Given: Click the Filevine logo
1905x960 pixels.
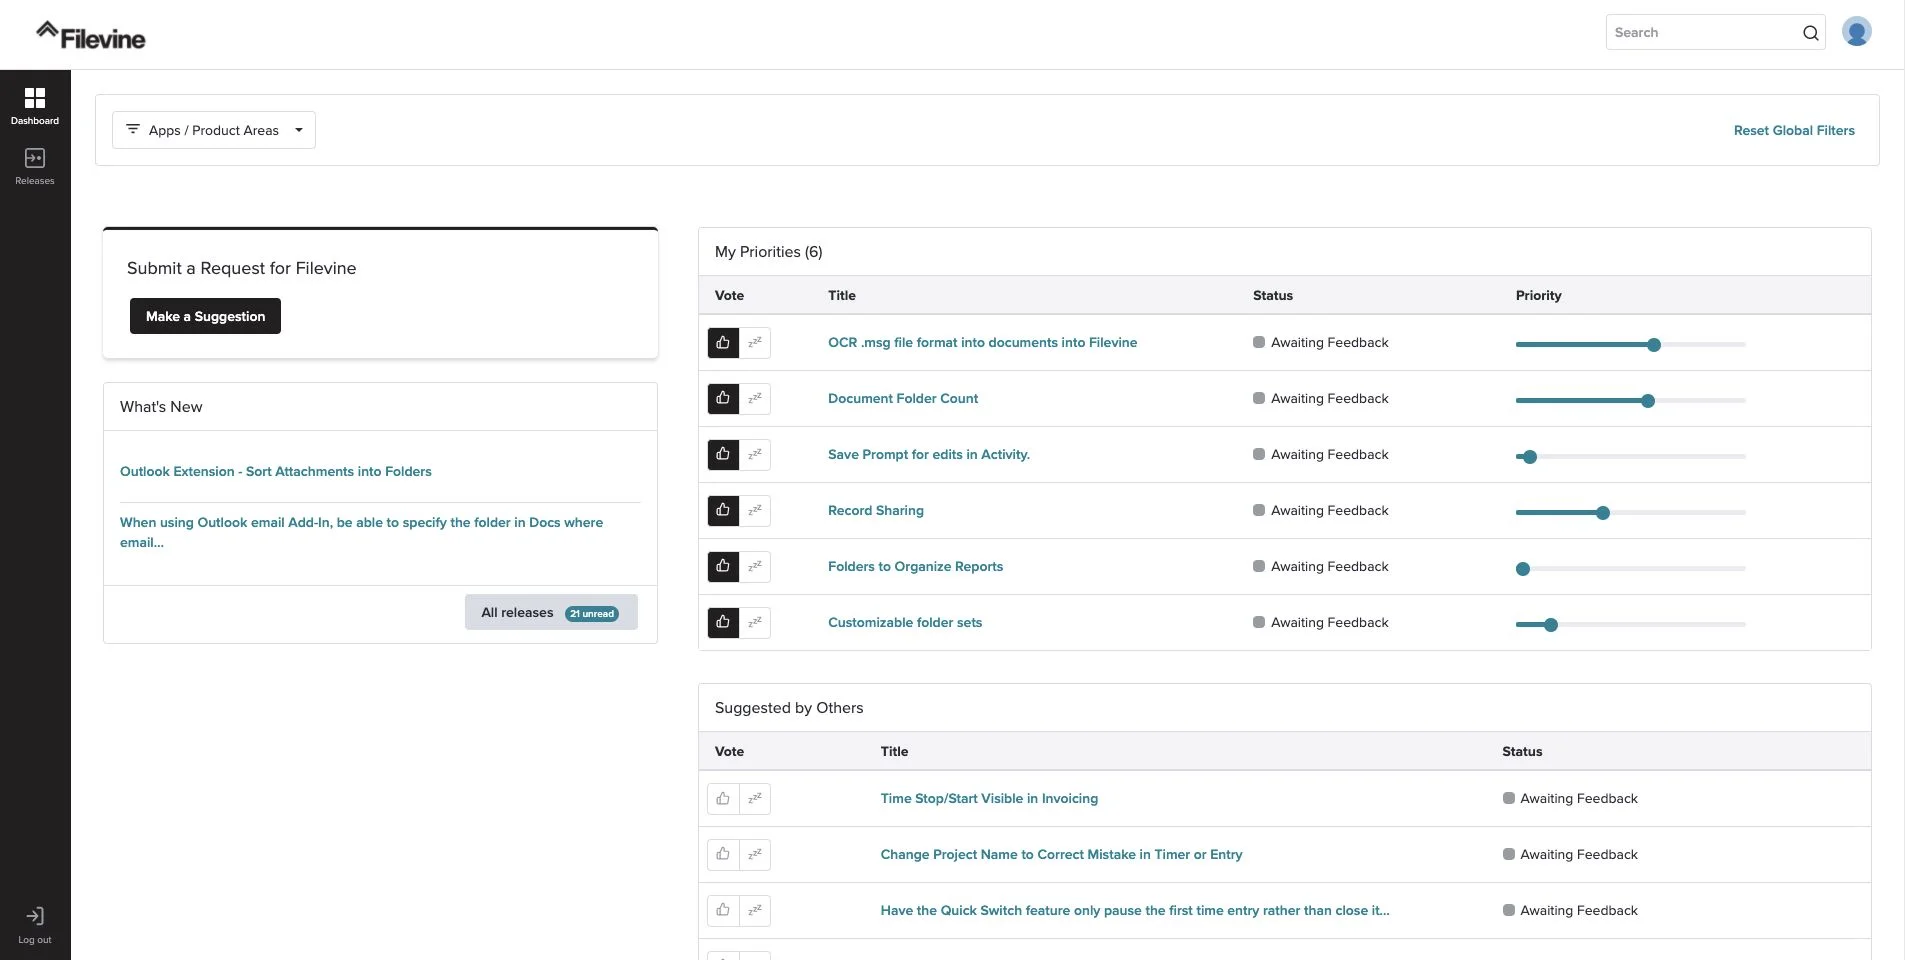Looking at the screenshot, I should pyautogui.click(x=91, y=35).
